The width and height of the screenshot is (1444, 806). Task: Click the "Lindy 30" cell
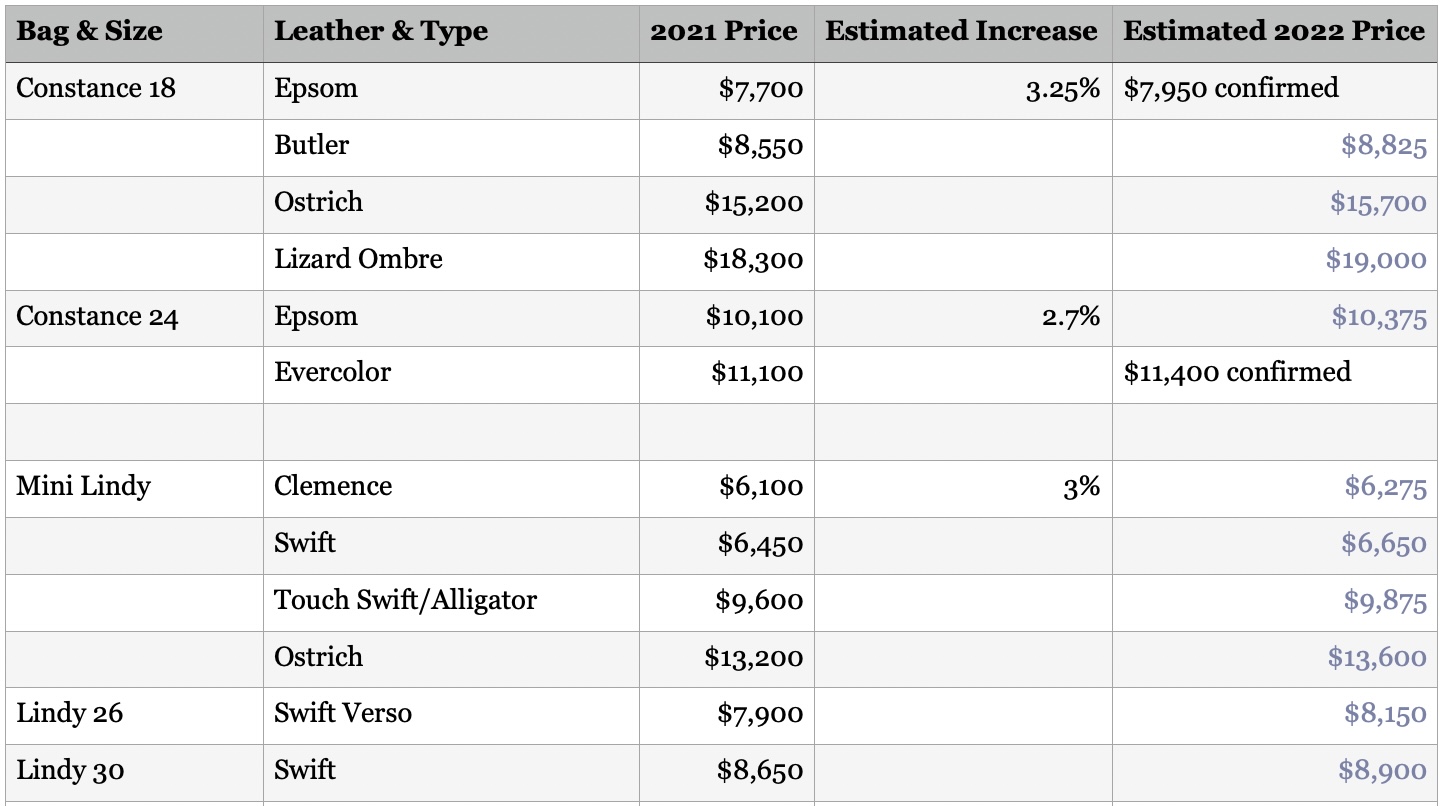click(x=71, y=771)
